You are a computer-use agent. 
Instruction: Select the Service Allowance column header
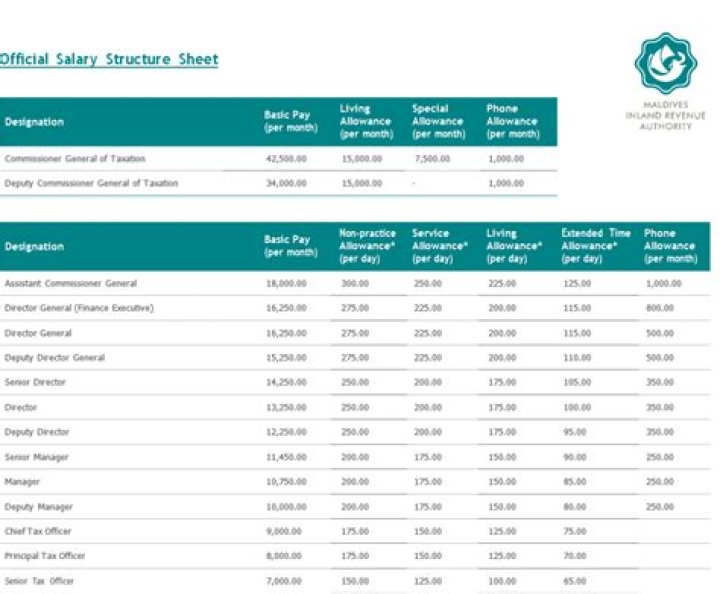pos(440,246)
